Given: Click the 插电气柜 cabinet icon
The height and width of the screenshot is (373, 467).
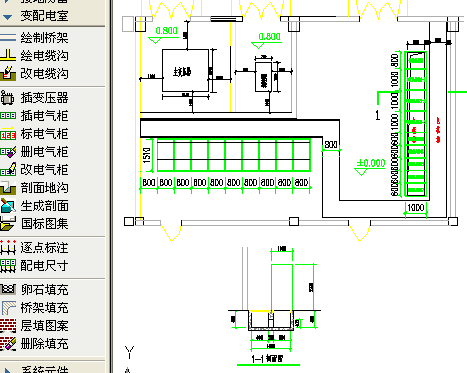Looking at the screenshot, I should [8, 116].
